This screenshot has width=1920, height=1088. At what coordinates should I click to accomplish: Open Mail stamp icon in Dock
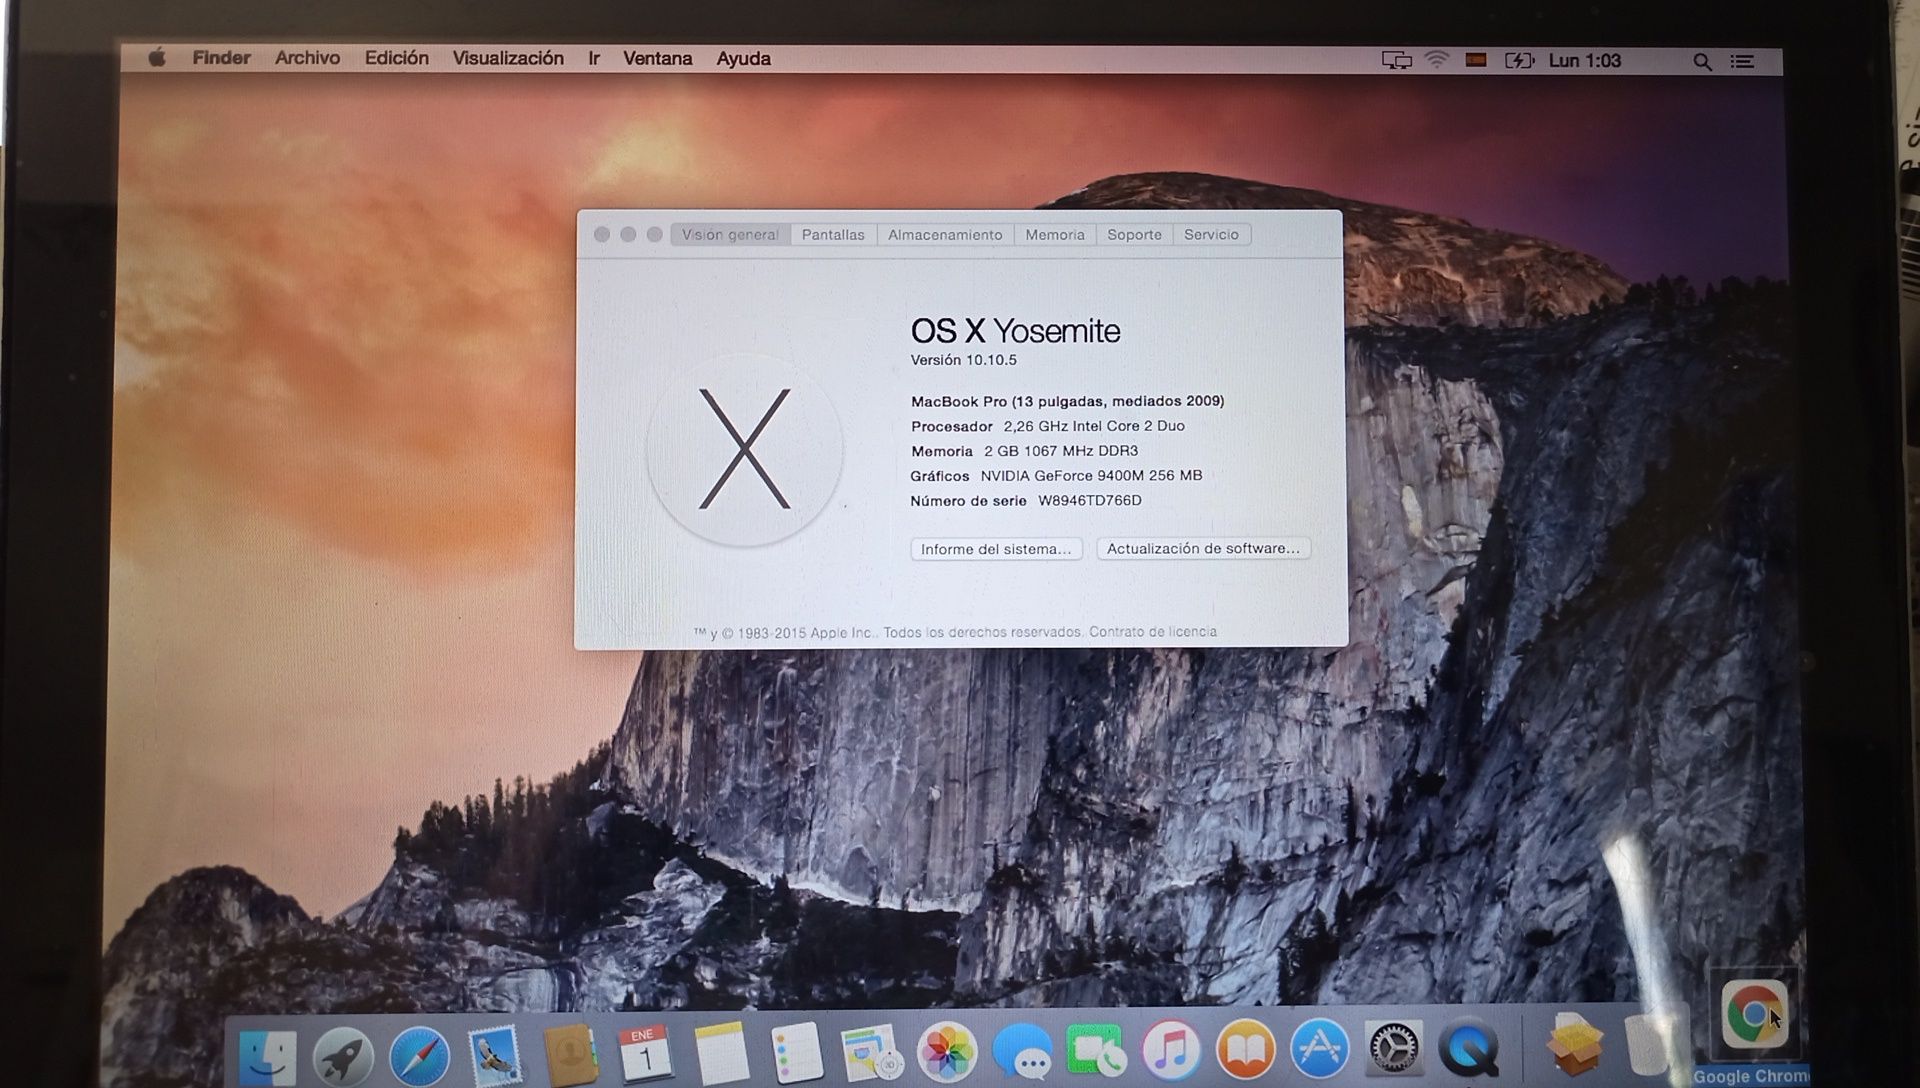(x=494, y=1055)
